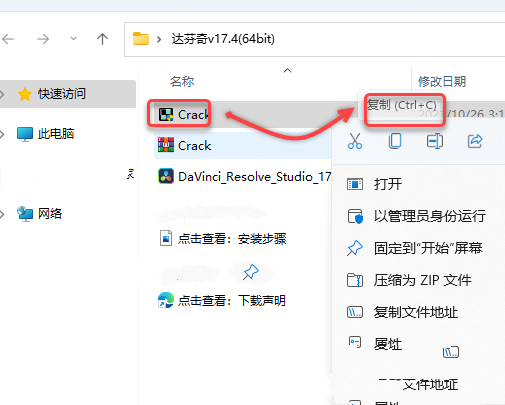Click the Cut scissors icon
This screenshot has height=405, width=505.
(x=355, y=141)
